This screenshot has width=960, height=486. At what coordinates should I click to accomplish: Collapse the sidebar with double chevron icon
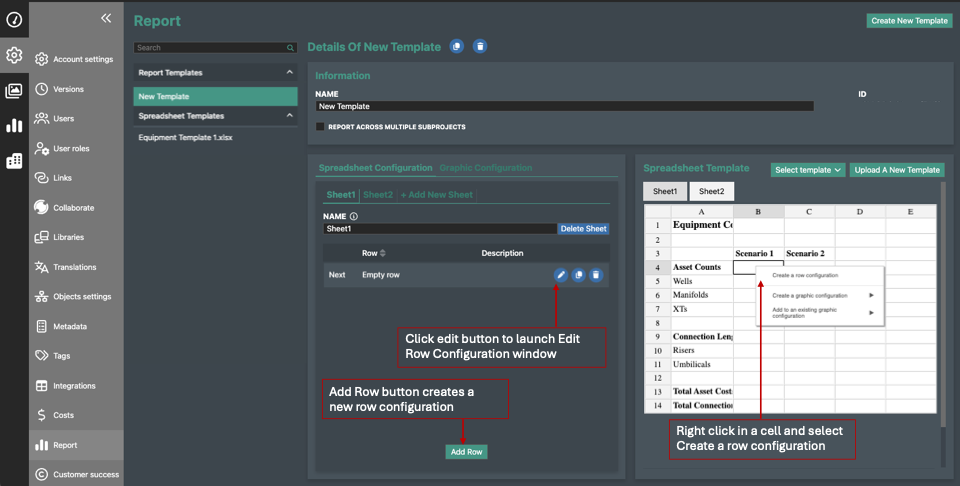[x=106, y=18]
